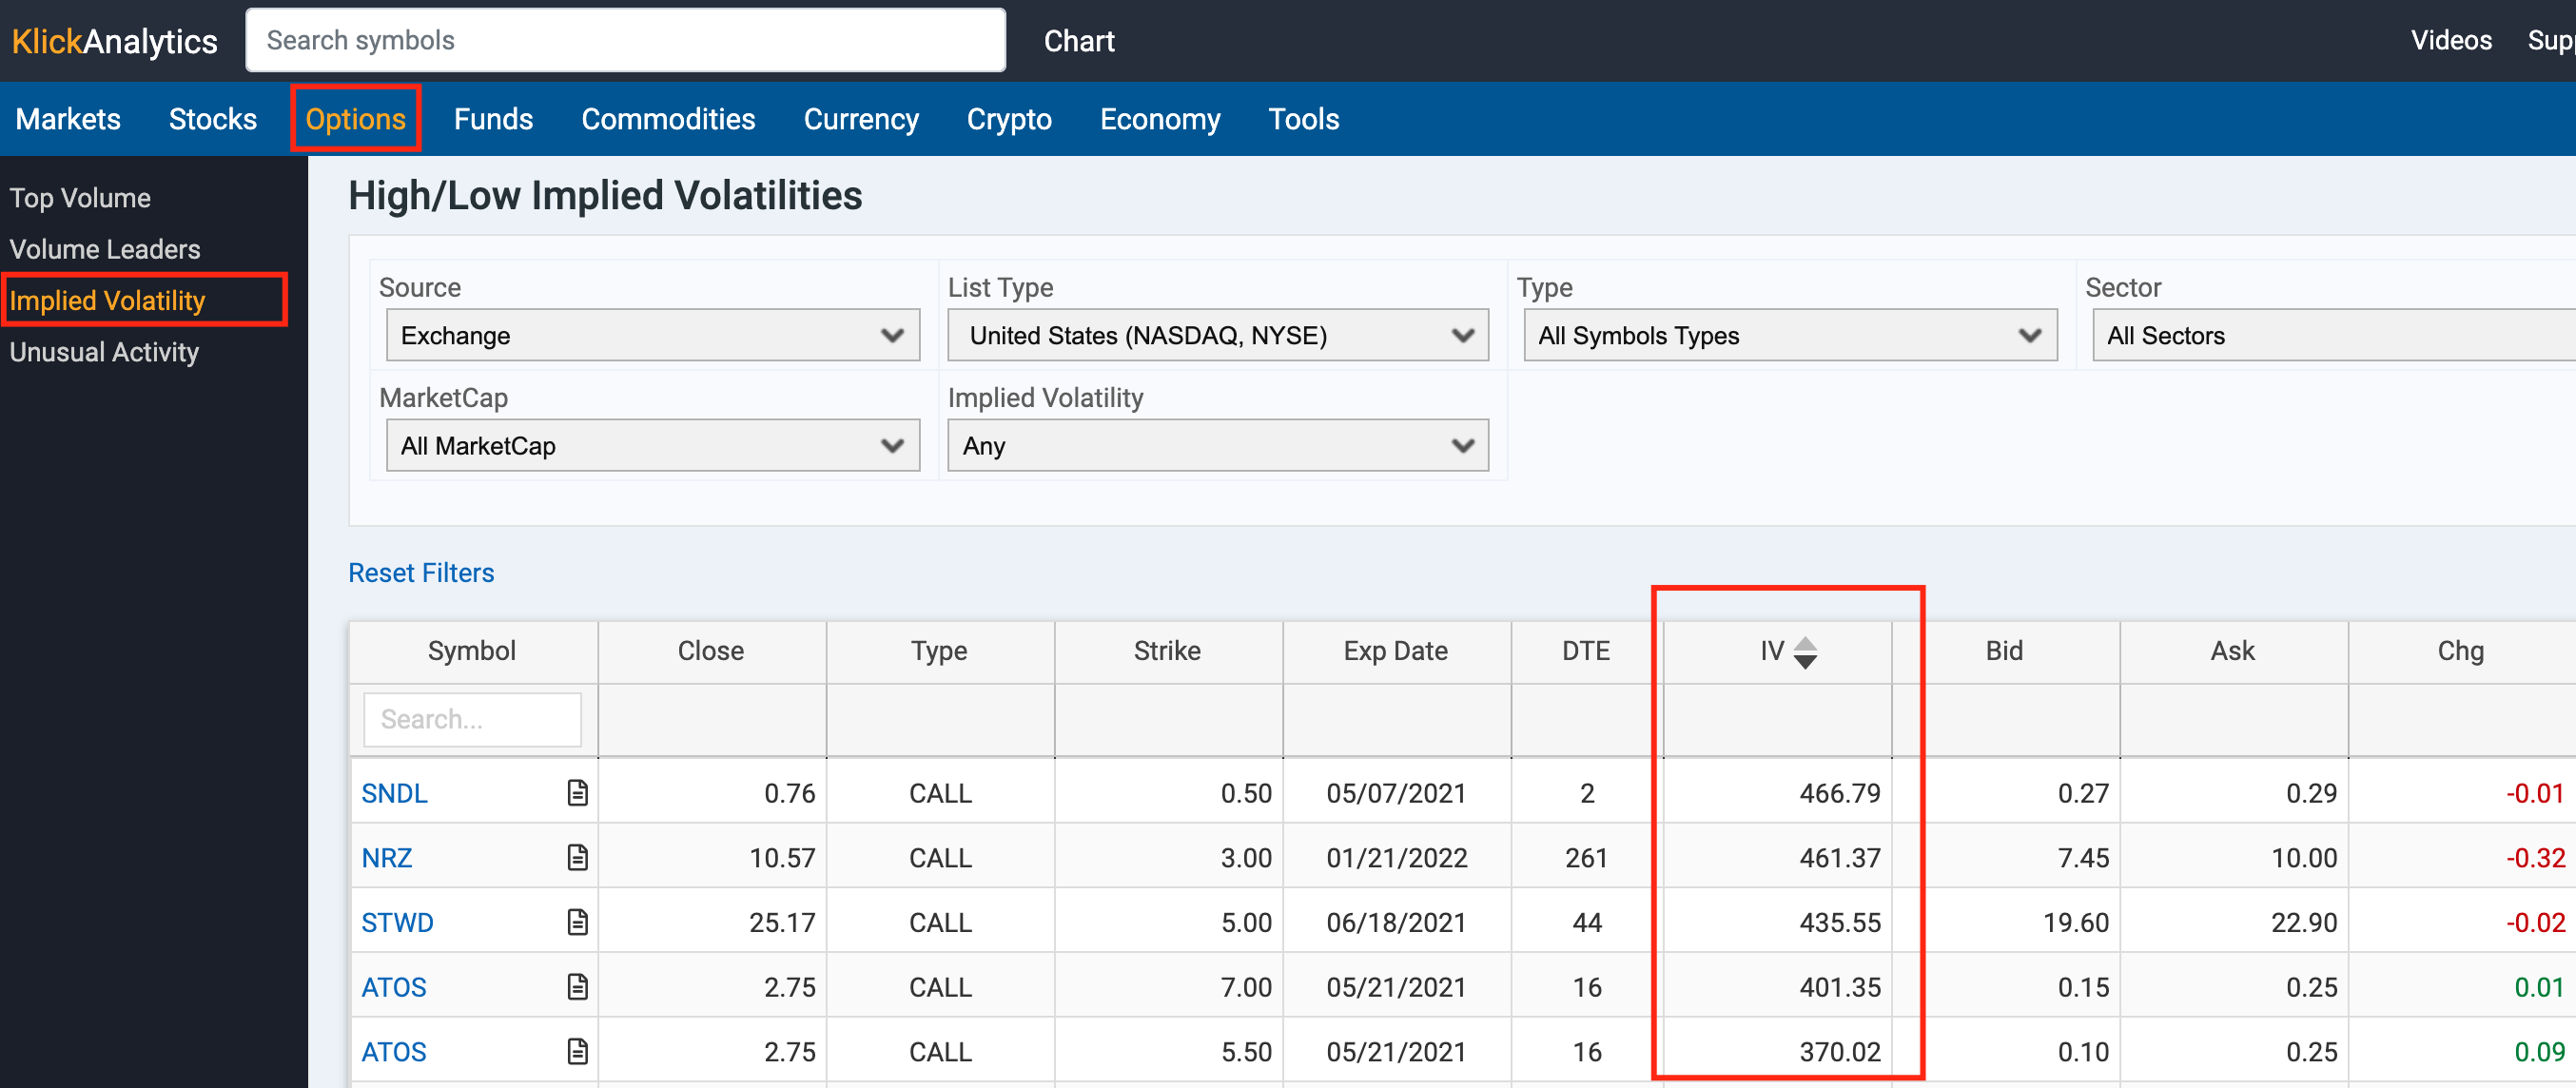Sort by the Bid column header
The height and width of the screenshot is (1088, 2576).
(x=2004, y=651)
